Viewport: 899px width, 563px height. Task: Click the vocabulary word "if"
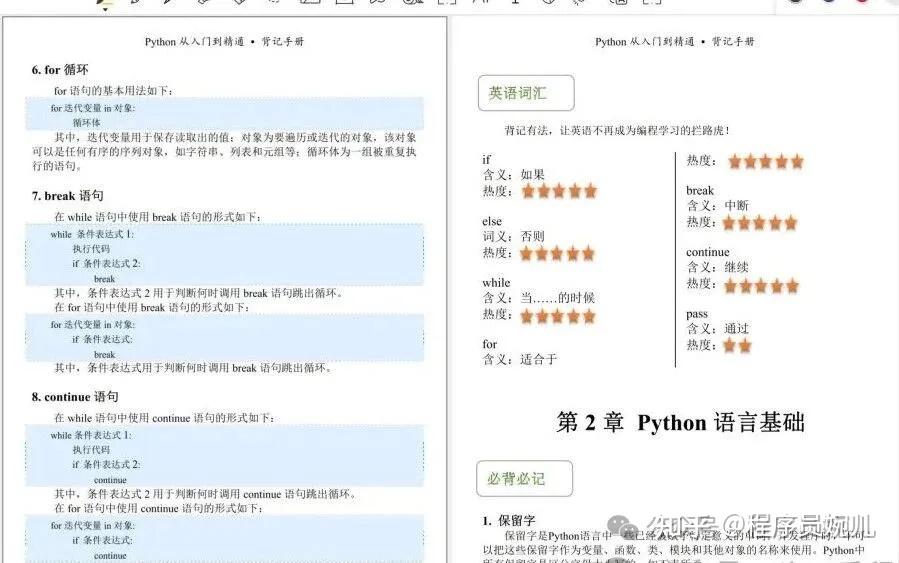(x=486, y=159)
